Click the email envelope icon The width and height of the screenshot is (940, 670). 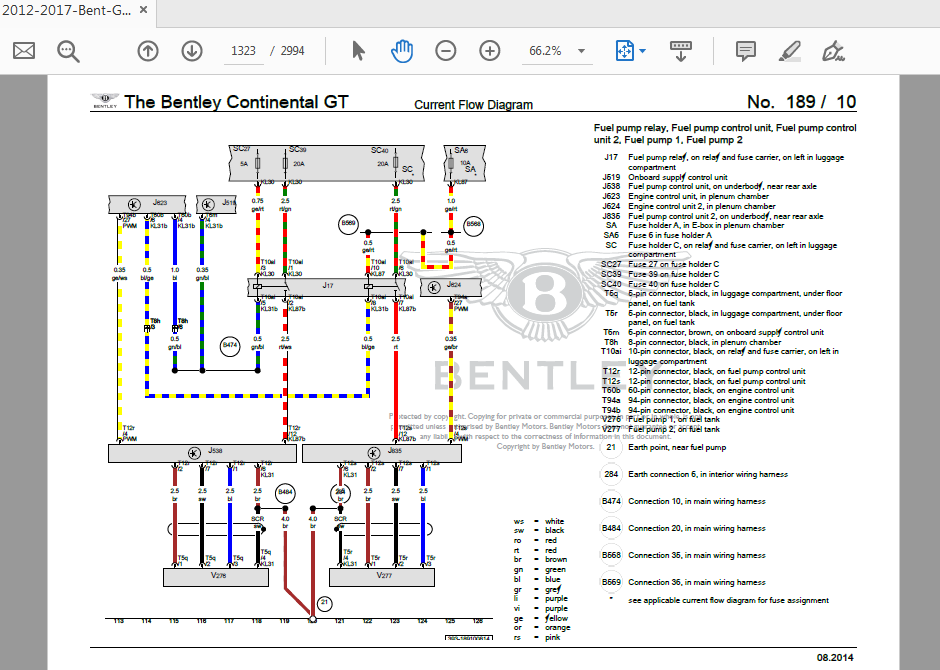click(24, 51)
